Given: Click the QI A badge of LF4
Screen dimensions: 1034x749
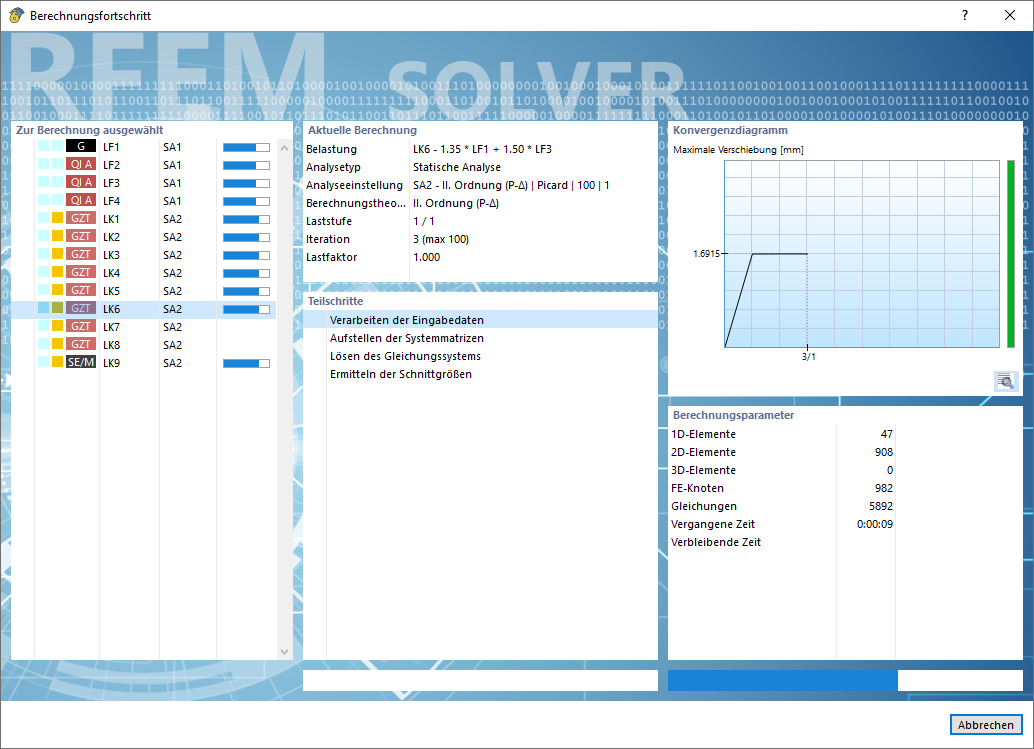Looking at the screenshot, I should 81,200.
